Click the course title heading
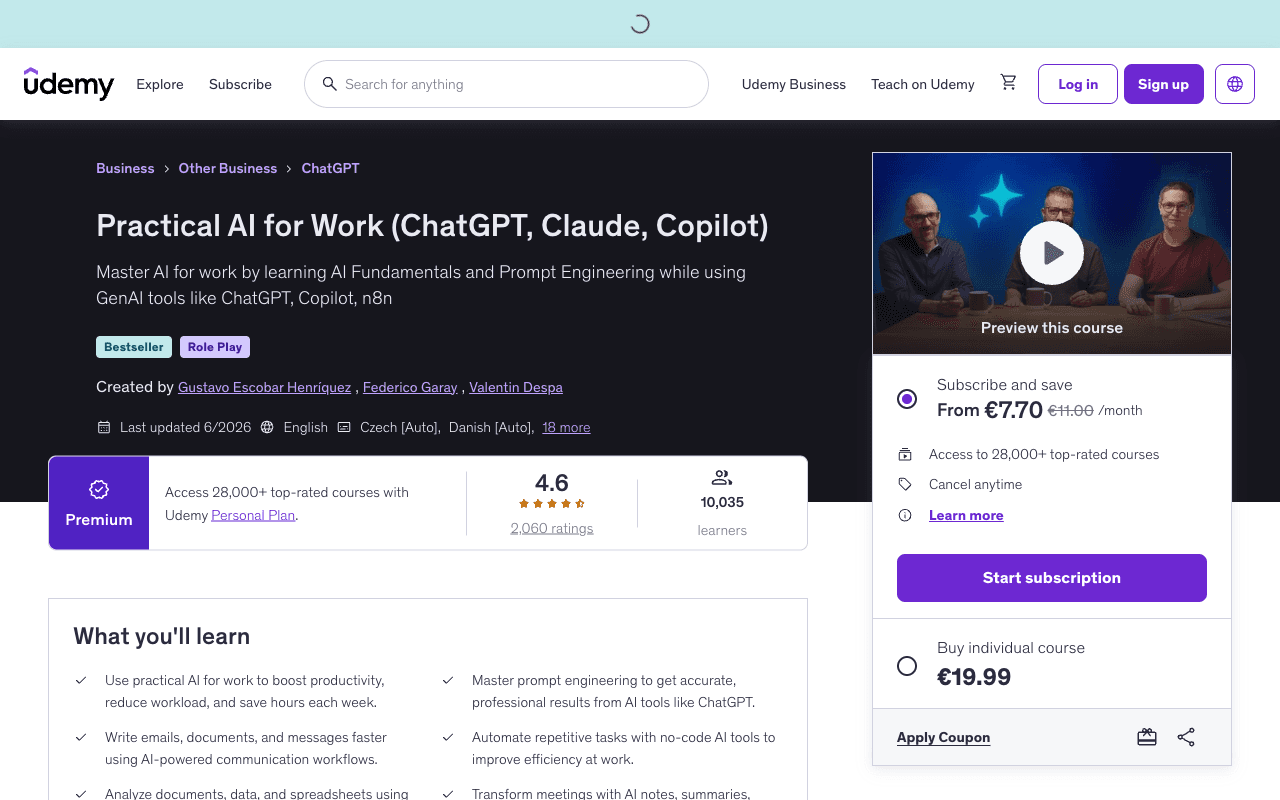 [432, 226]
